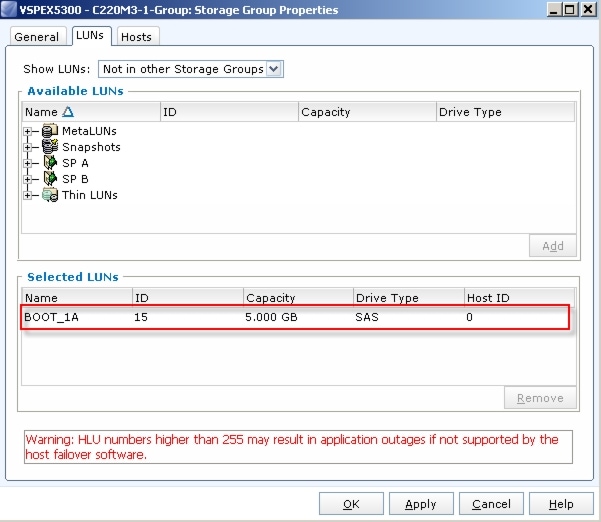Confirm with the OK button

(x=351, y=504)
